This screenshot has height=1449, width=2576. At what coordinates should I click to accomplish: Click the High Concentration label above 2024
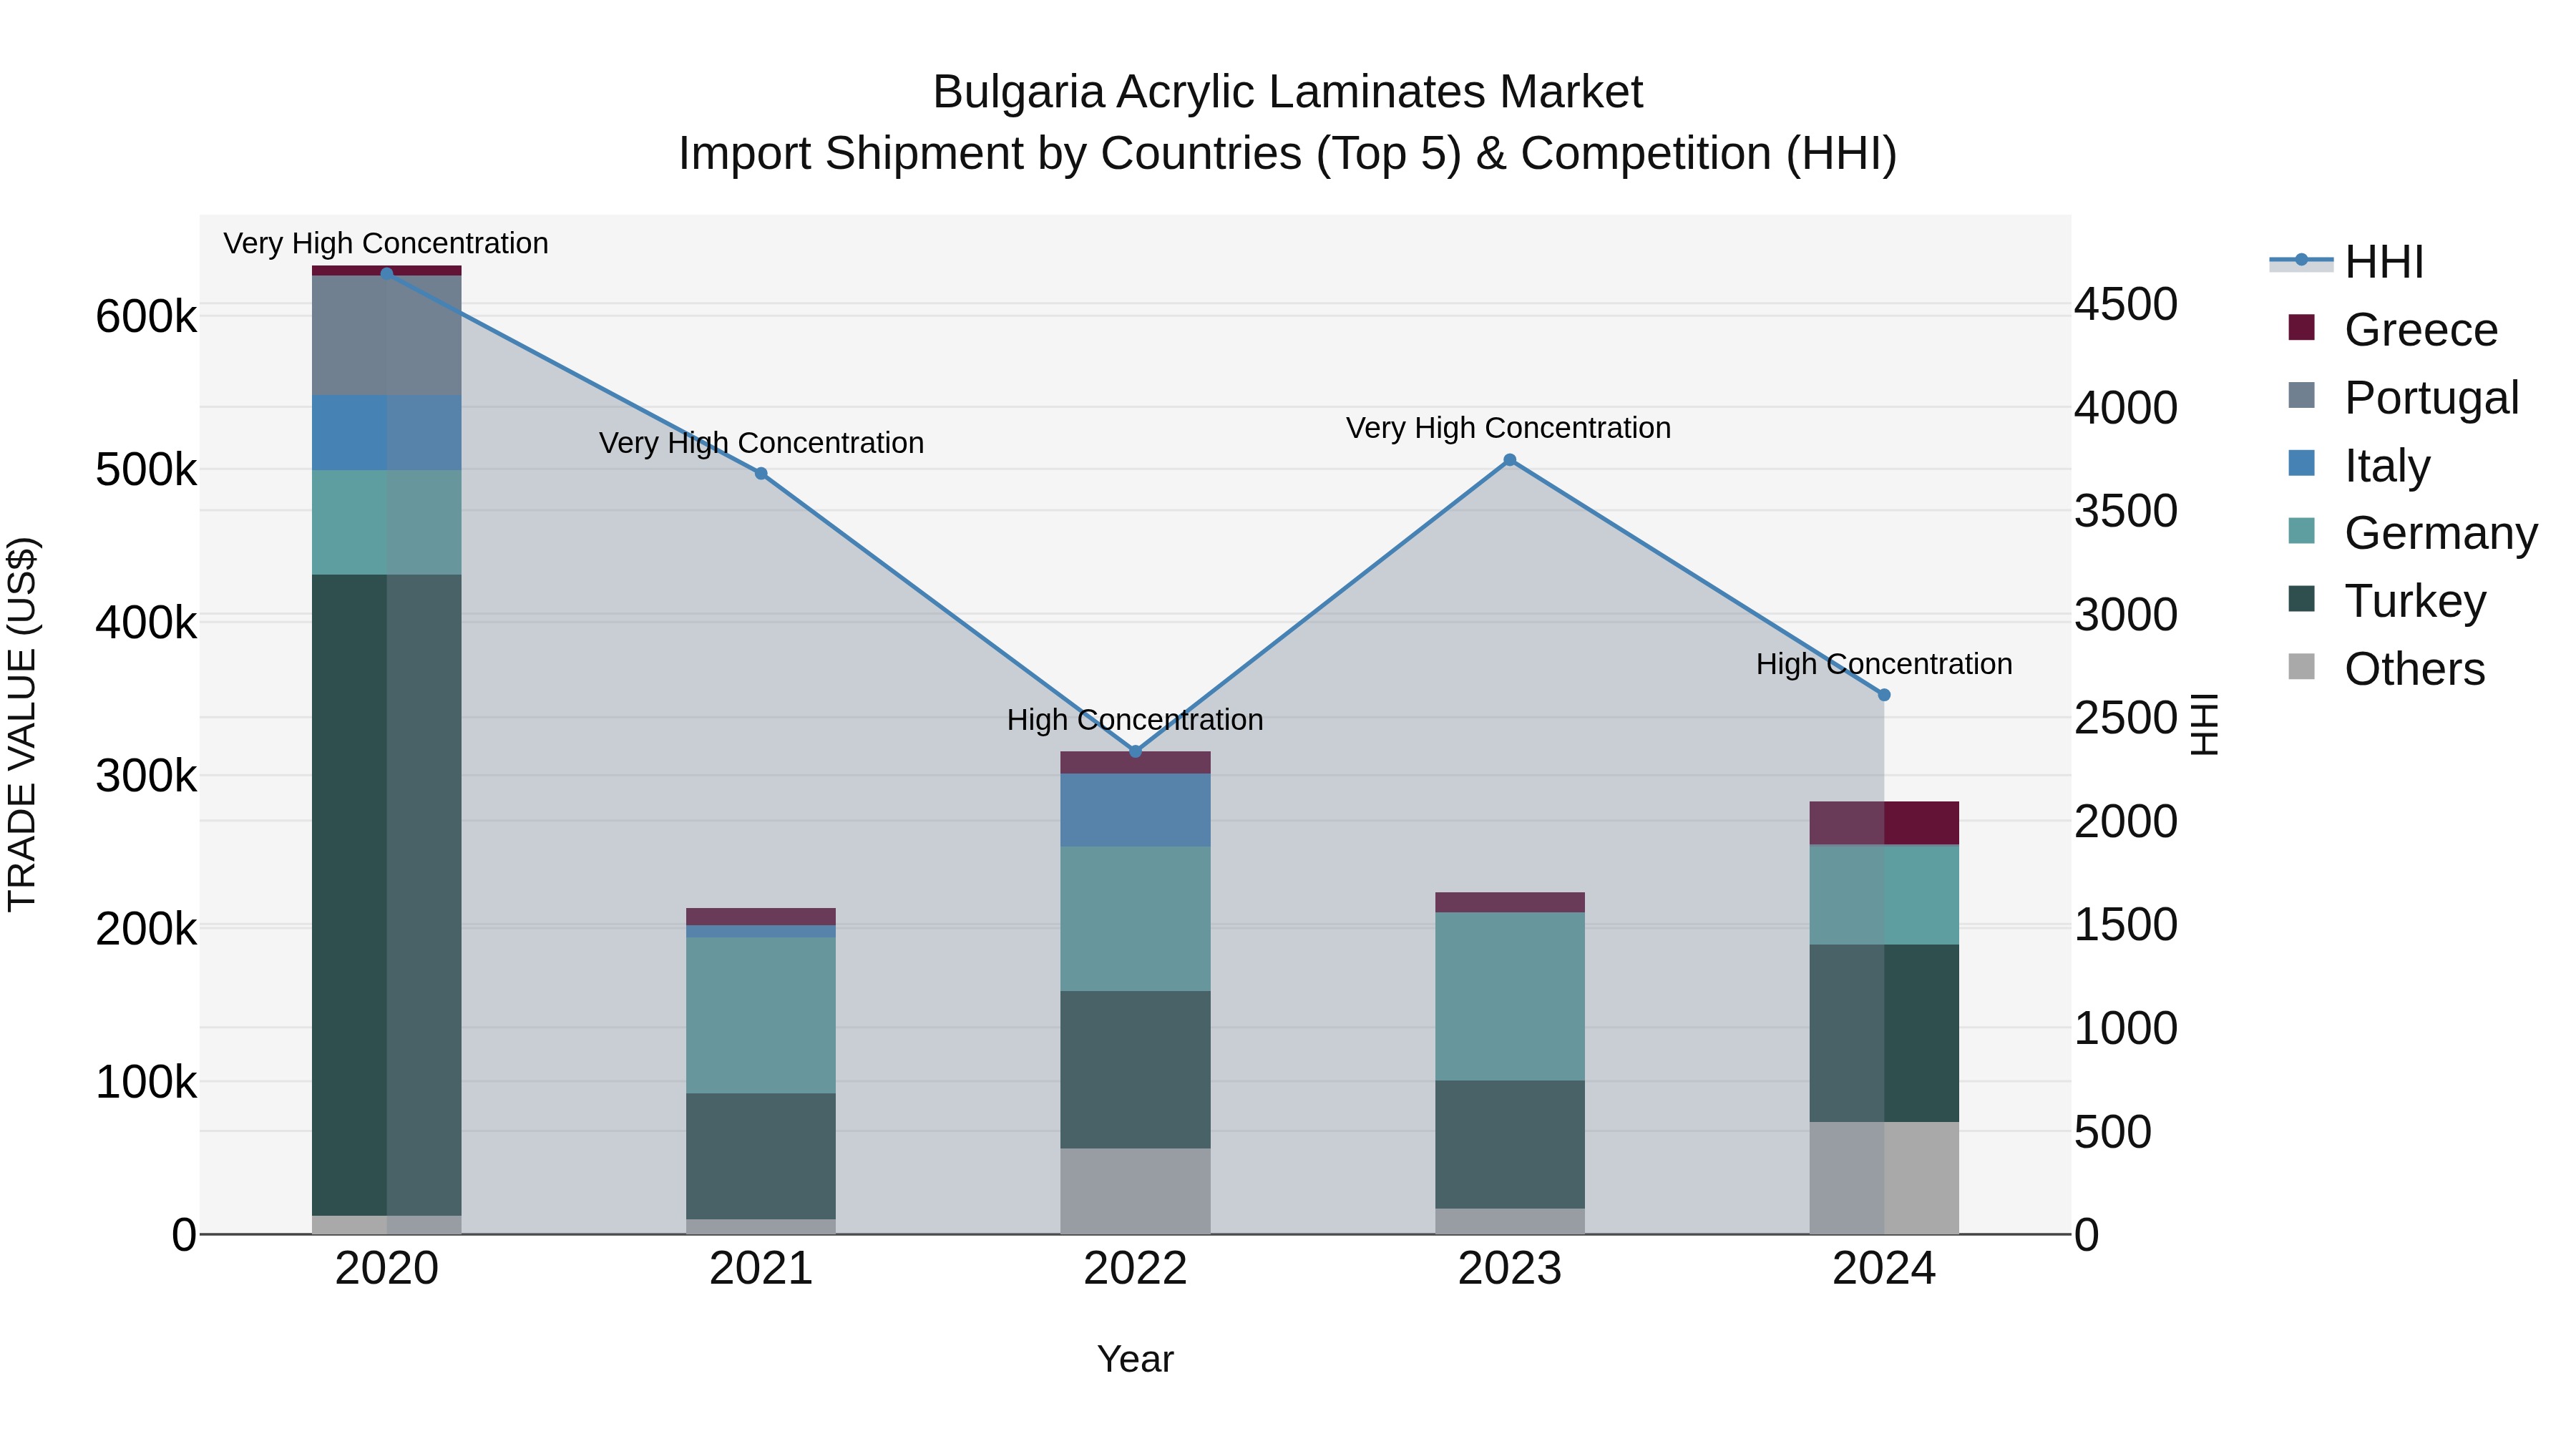[1884, 664]
